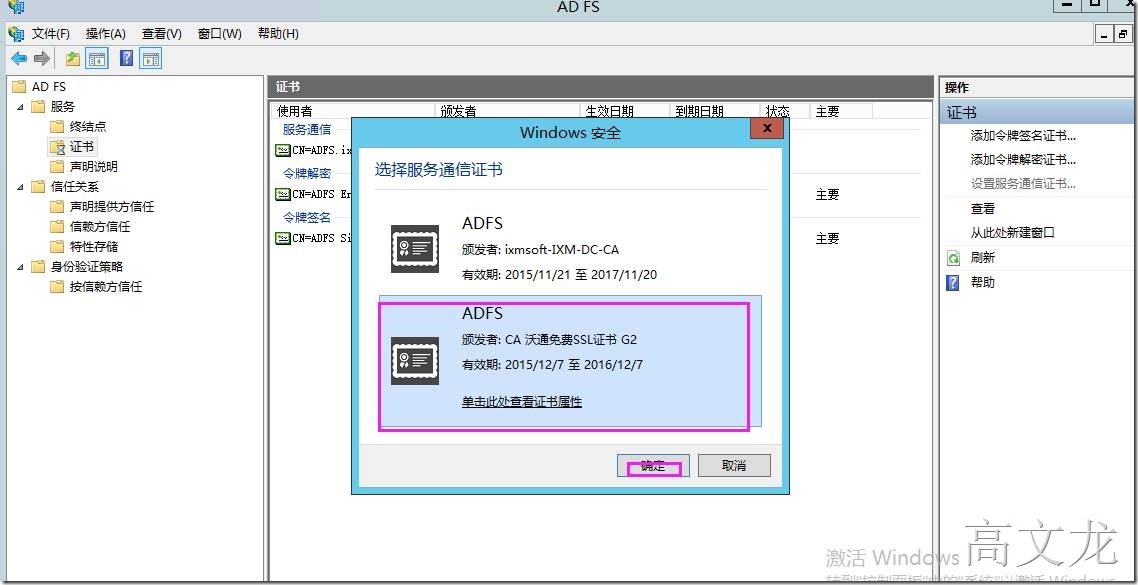Click the green 刷新 refresh icon in actions

(x=953, y=258)
